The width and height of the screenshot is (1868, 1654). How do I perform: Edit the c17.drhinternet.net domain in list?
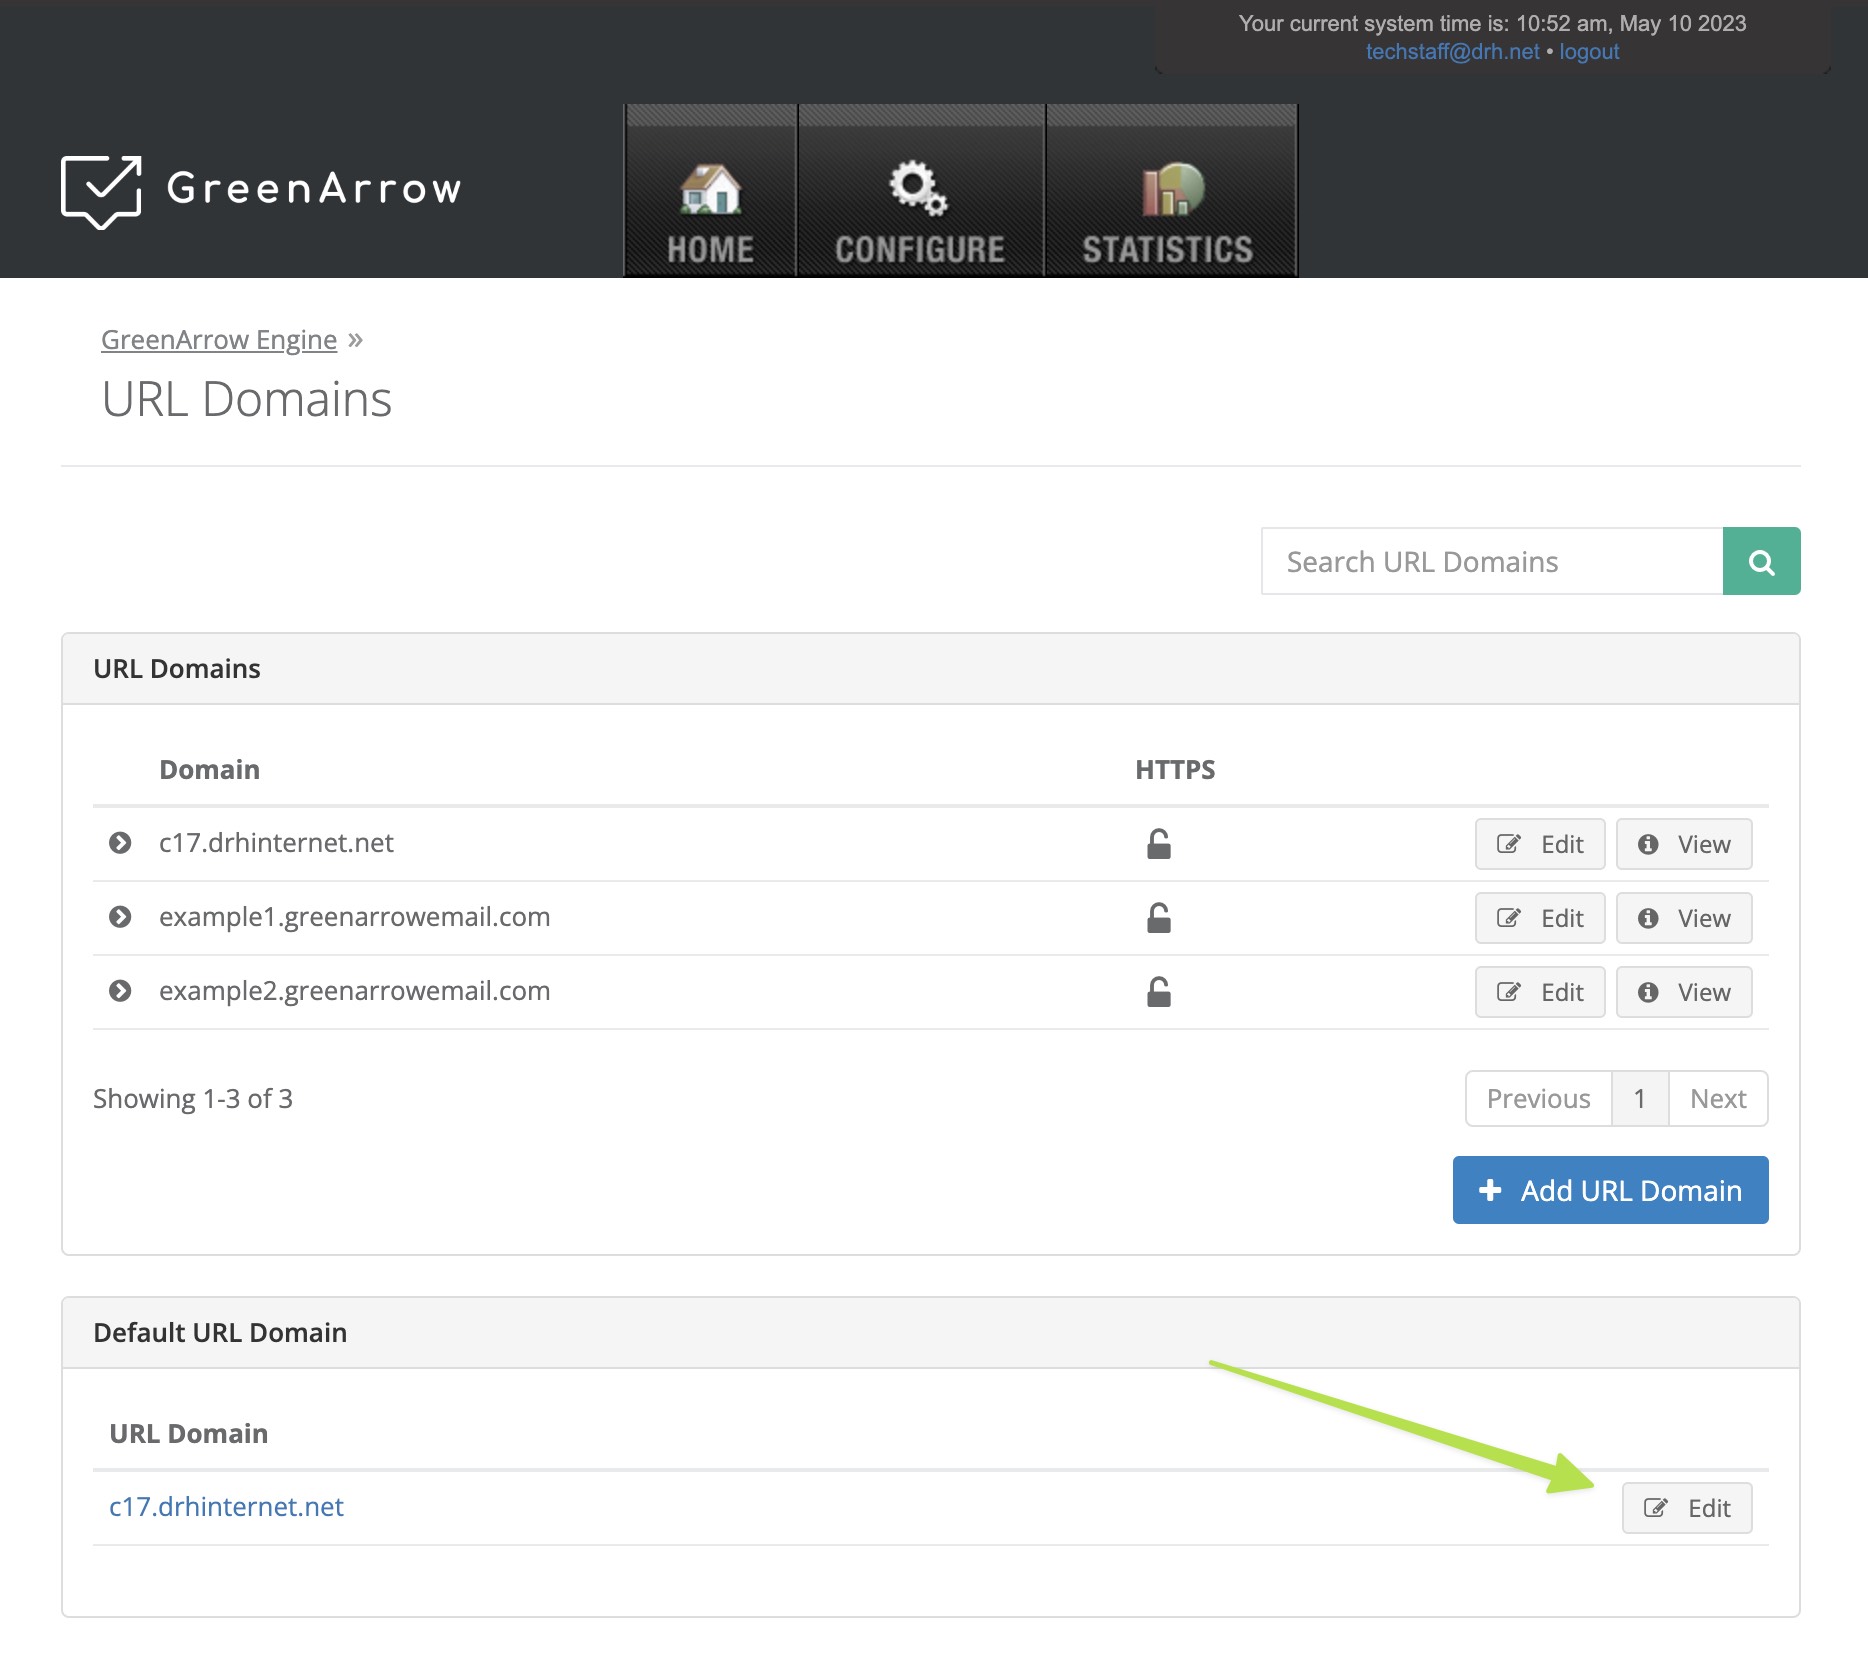[x=1539, y=845]
